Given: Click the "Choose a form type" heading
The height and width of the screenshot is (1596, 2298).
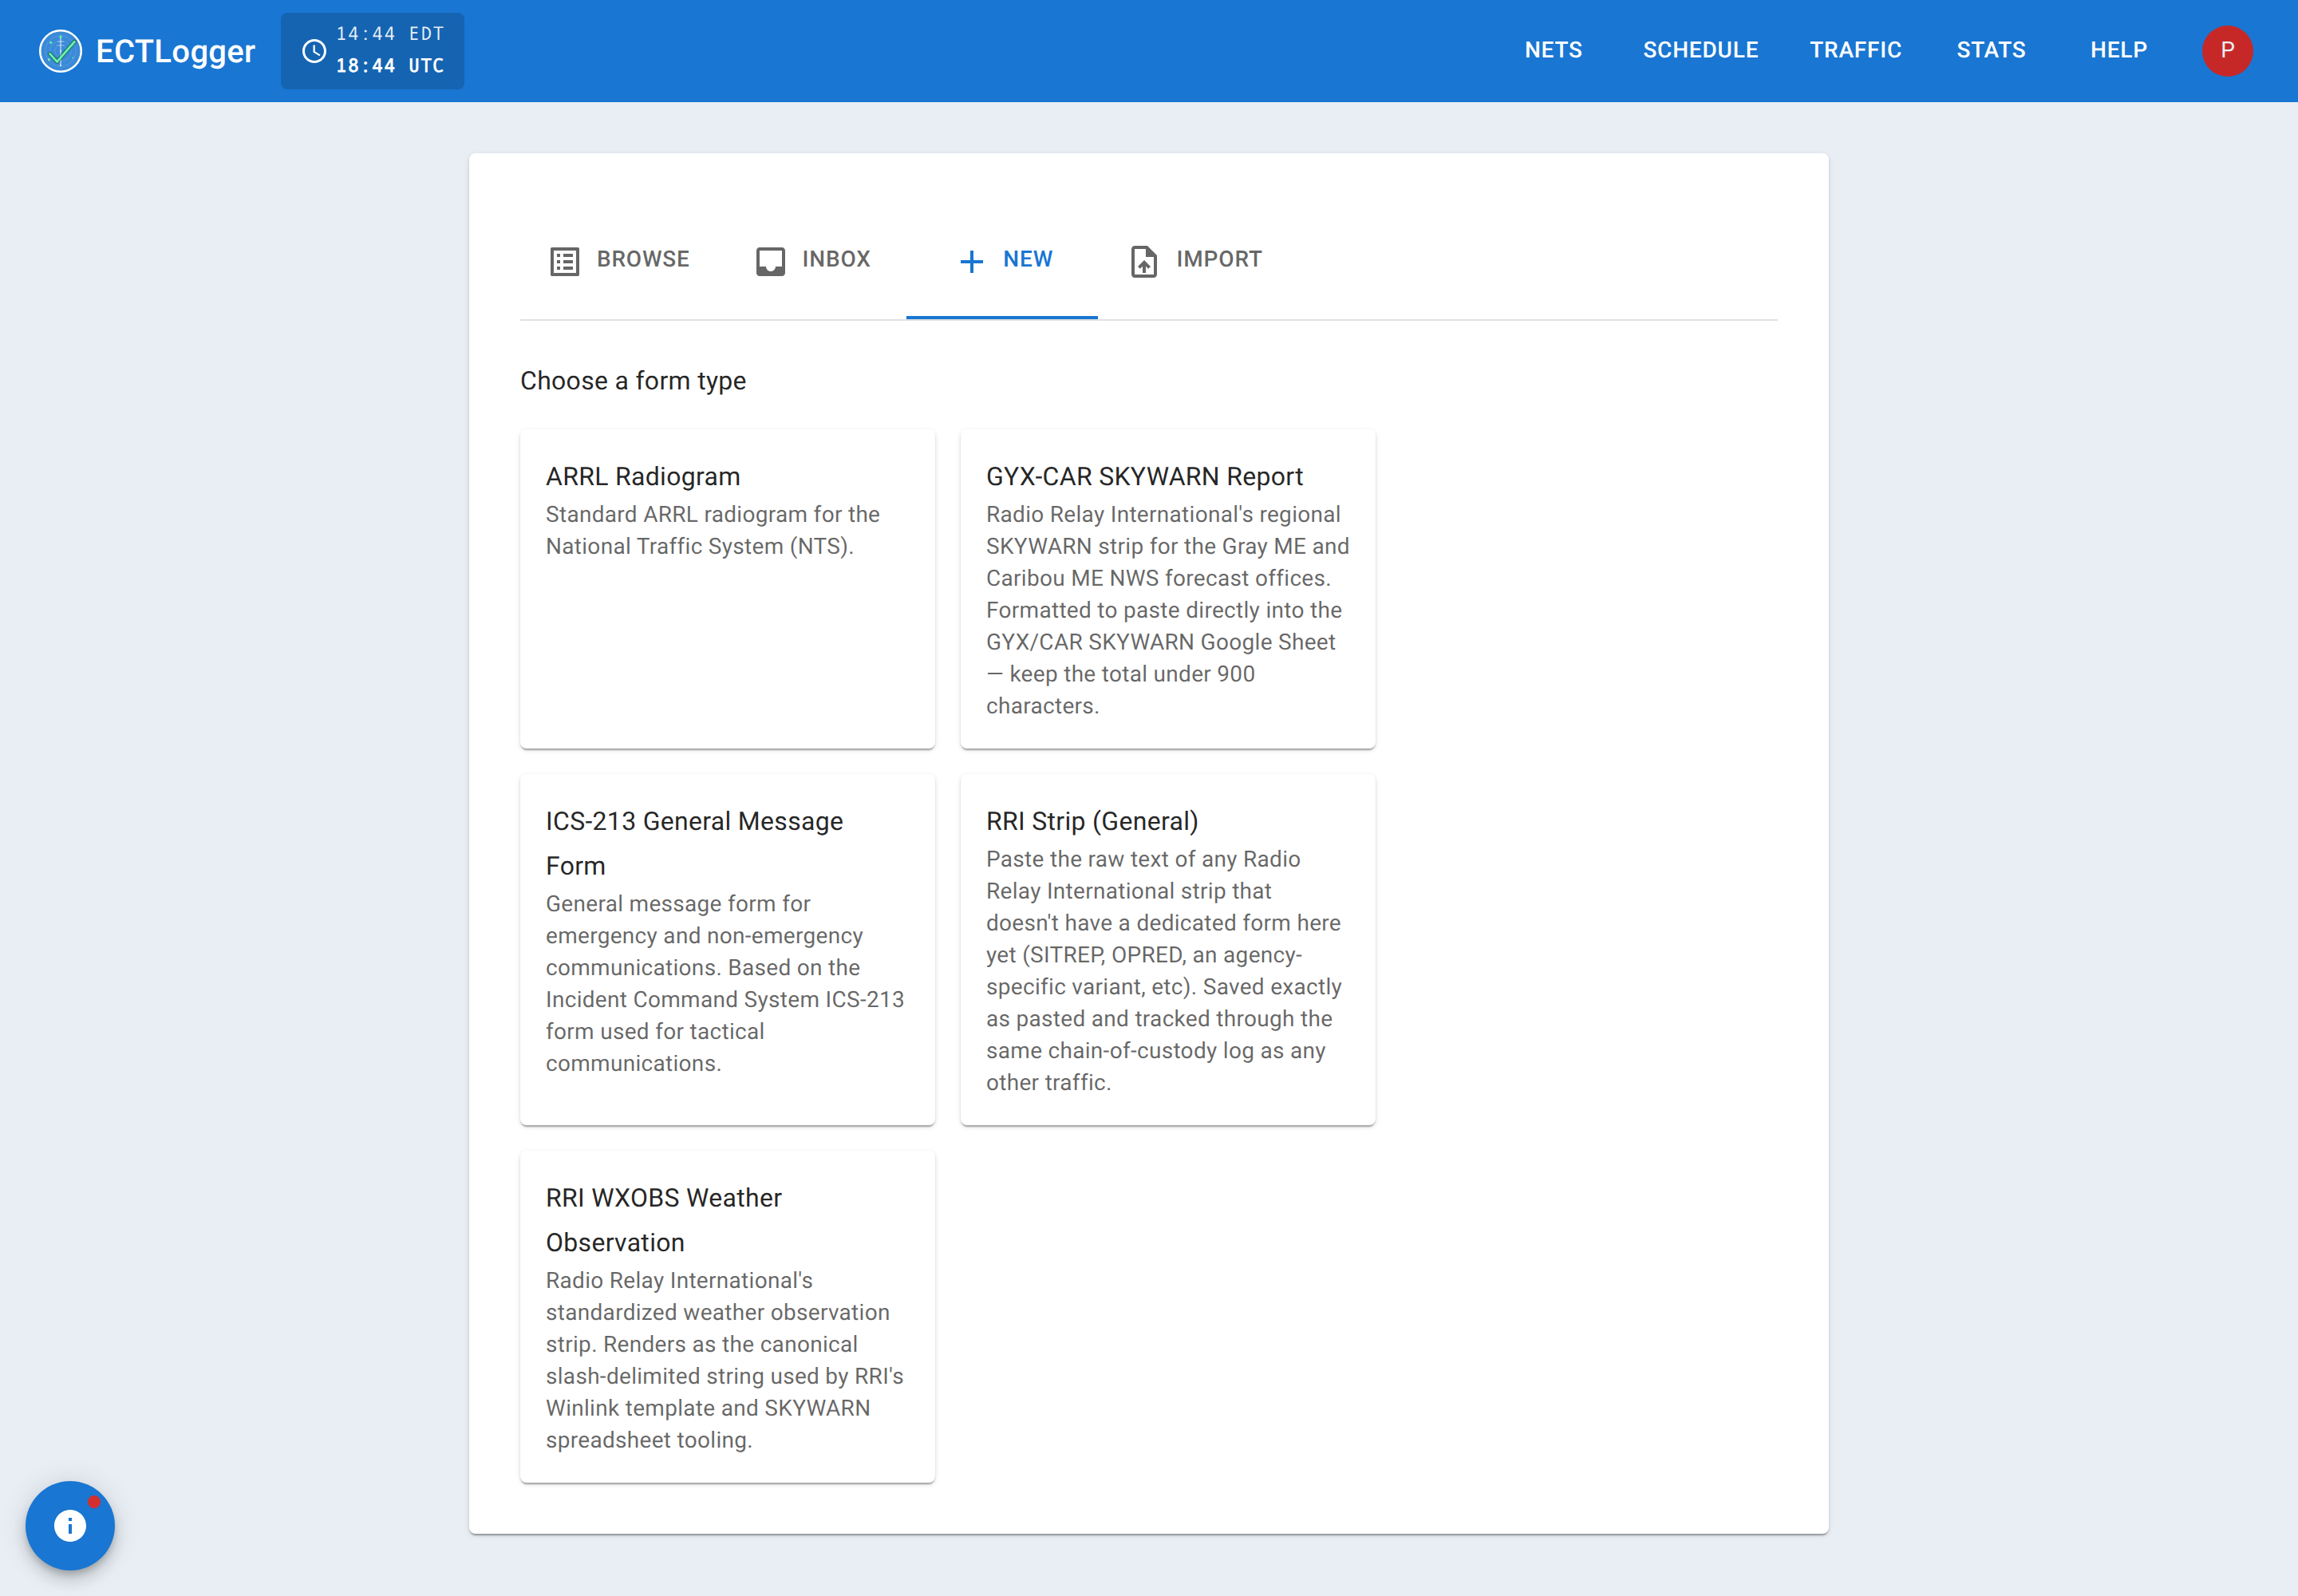Looking at the screenshot, I should pyautogui.click(x=633, y=381).
